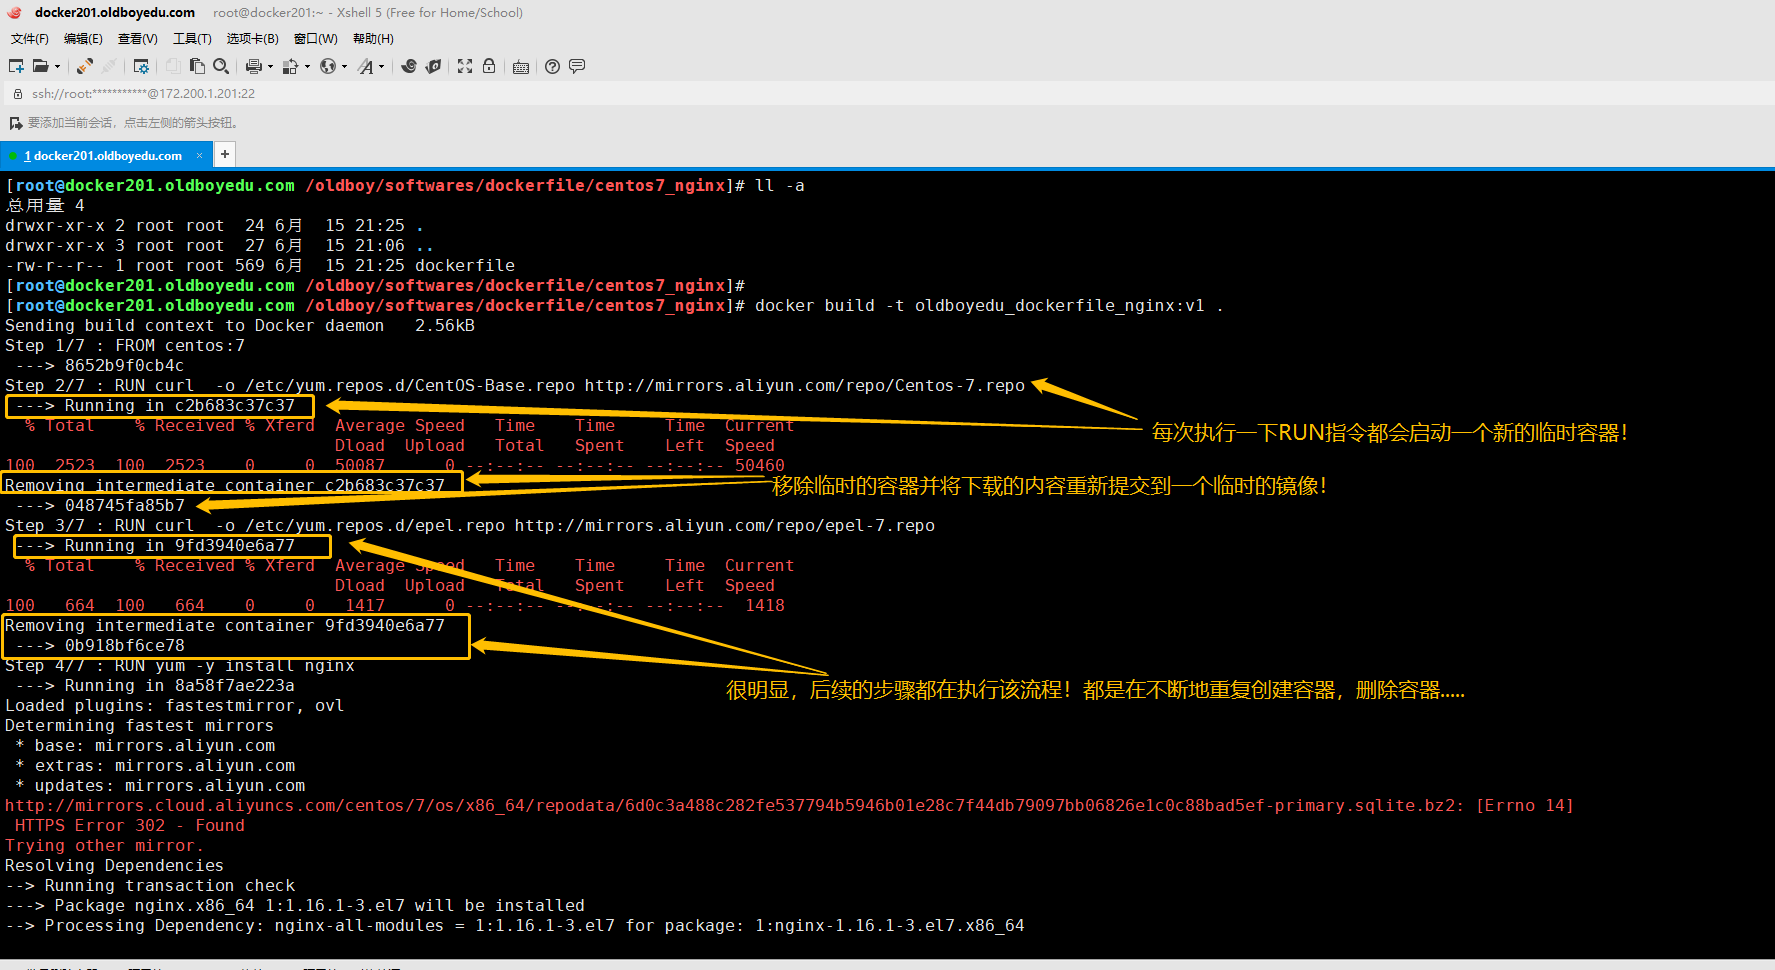Add a new tab with plus button
This screenshot has width=1775, height=970.
click(x=225, y=154)
